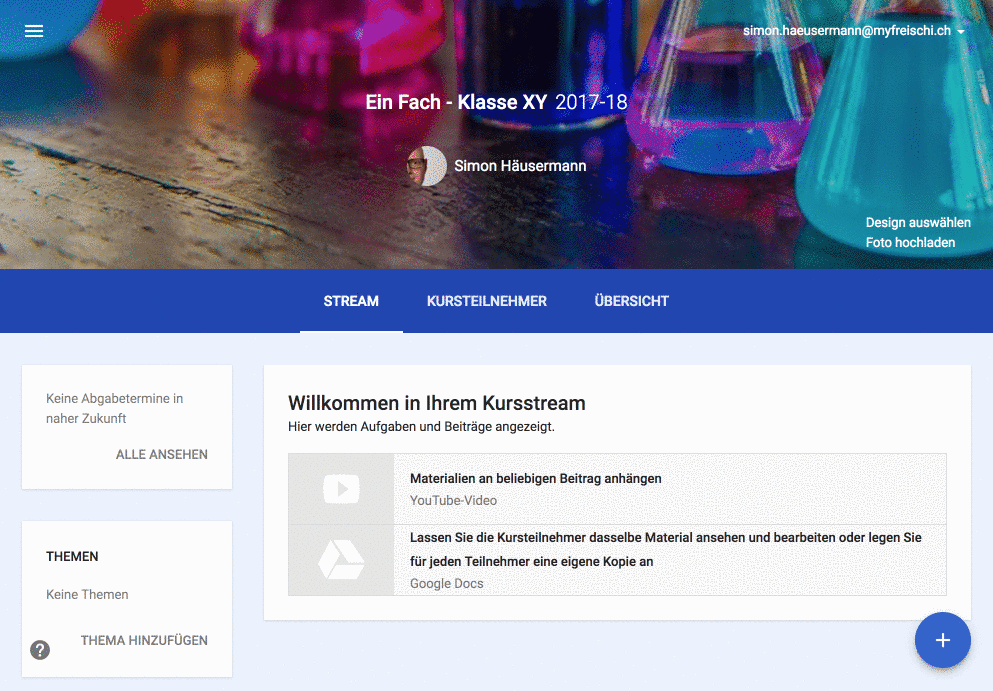The height and width of the screenshot is (691, 993).
Task: Click the YouTube video play icon
Action: (341, 489)
